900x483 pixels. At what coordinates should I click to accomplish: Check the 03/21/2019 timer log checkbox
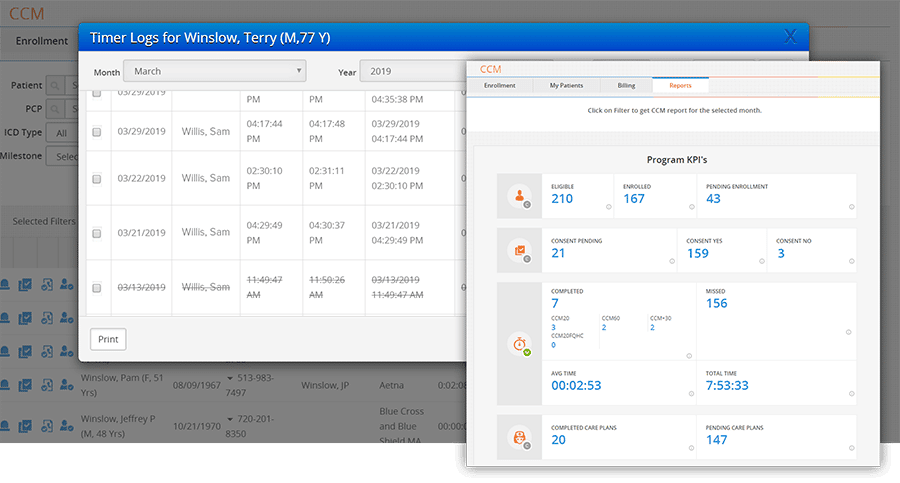[97, 233]
